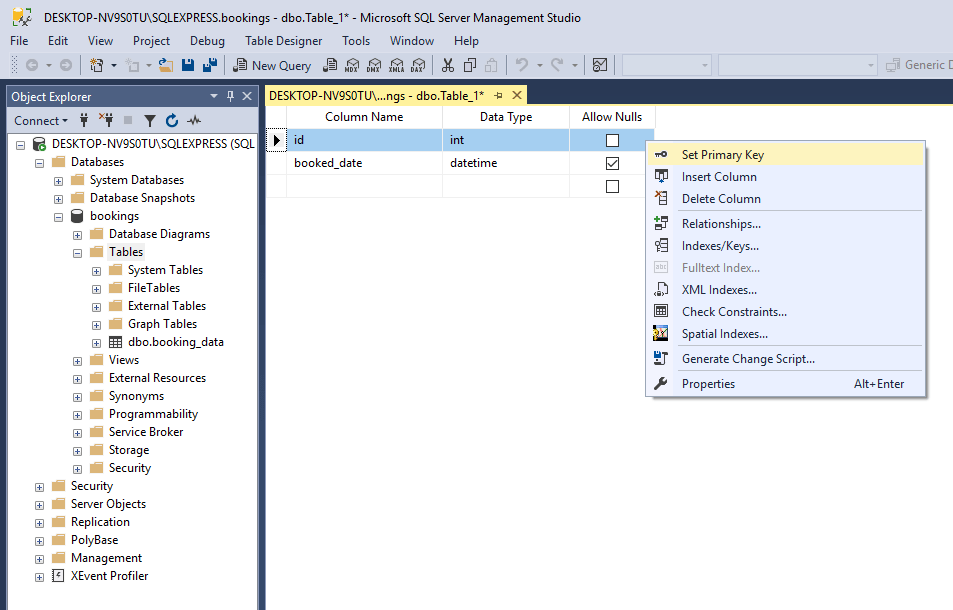Open the XML Indexes... context menu entry
Image resolution: width=953 pixels, height=610 pixels.
tap(785, 290)
